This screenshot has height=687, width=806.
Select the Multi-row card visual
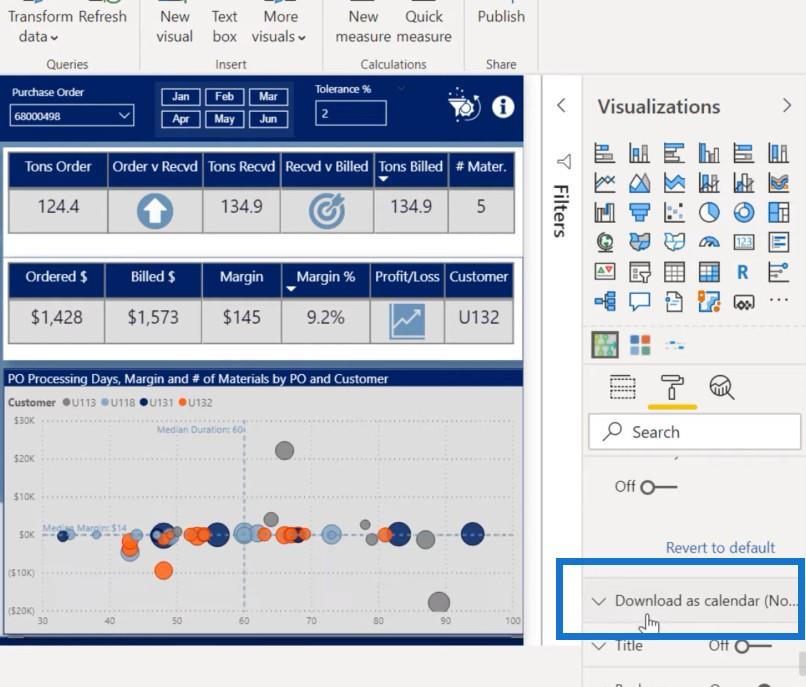click(x=779, y=242)
